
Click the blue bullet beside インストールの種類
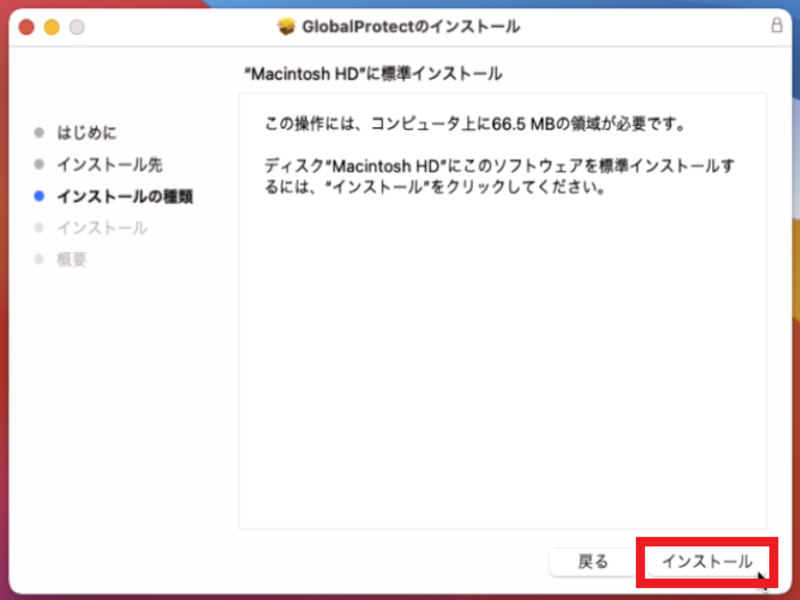coord(39,196)
